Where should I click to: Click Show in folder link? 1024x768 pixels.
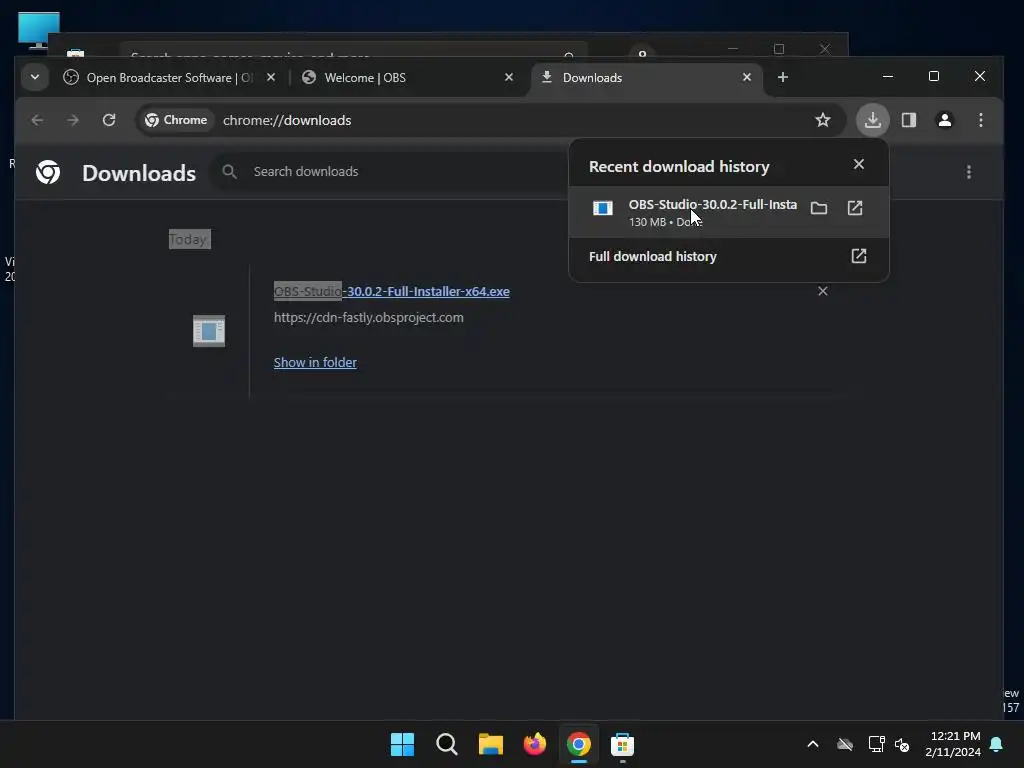tap(315, 362)
